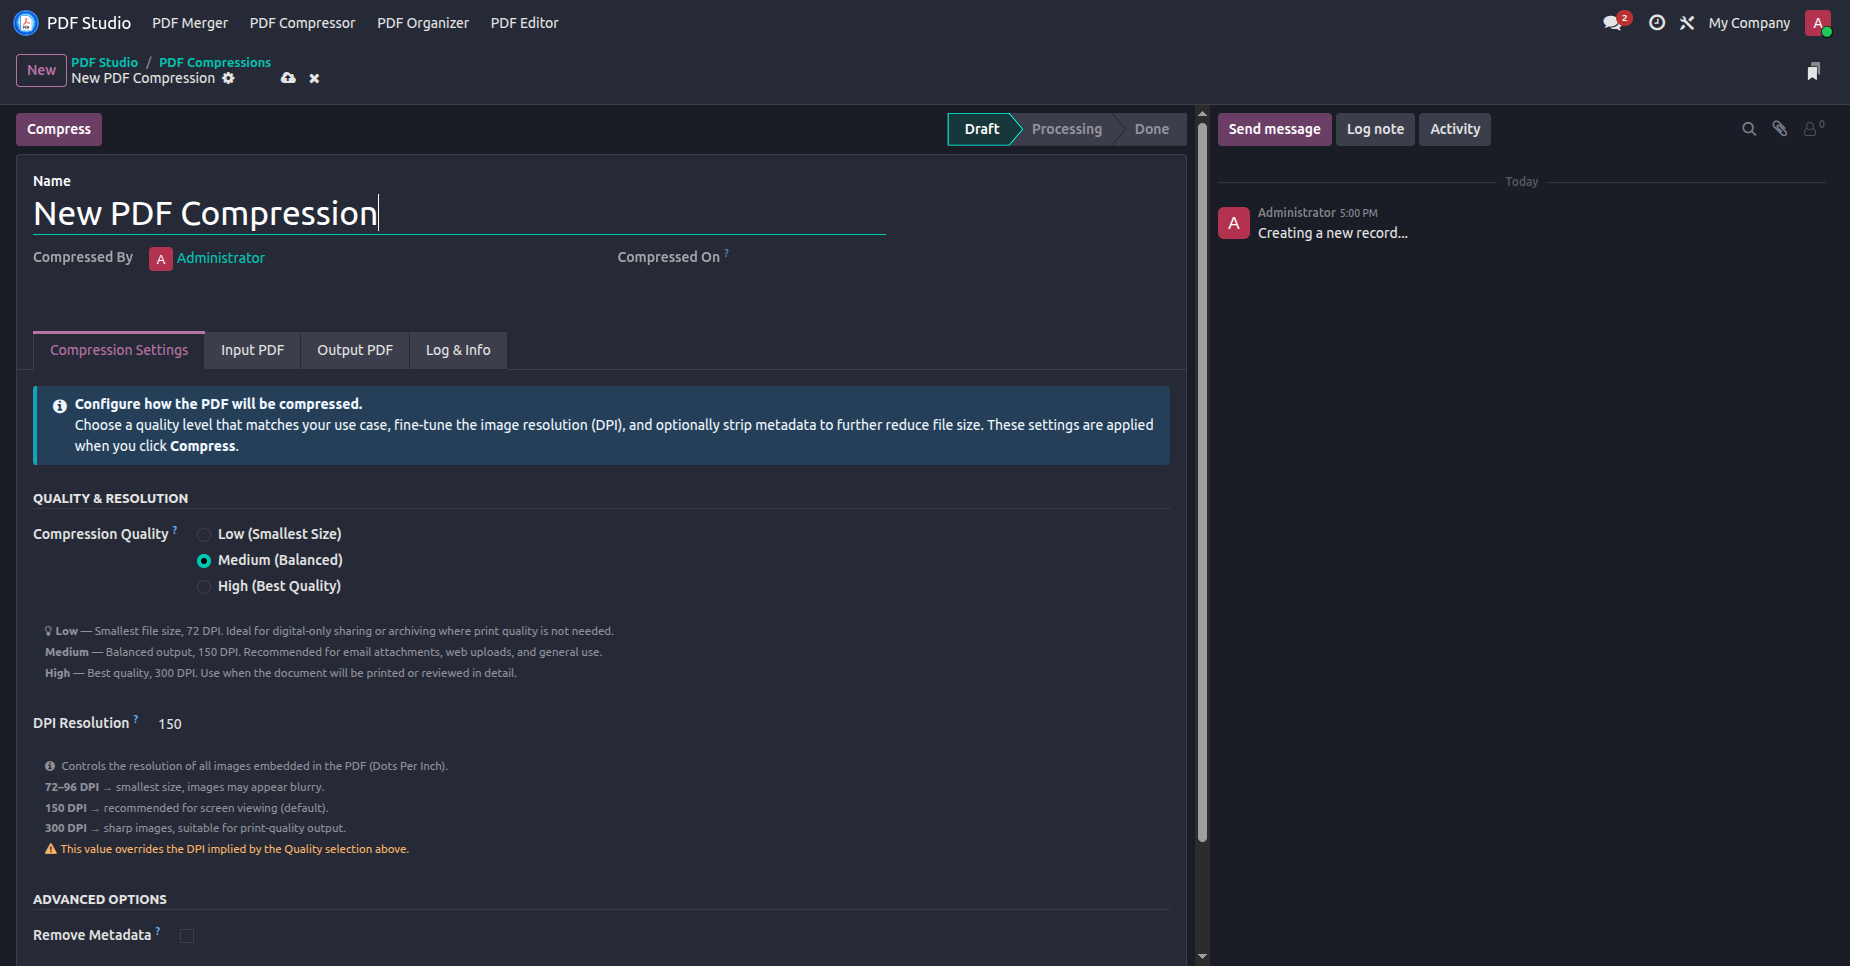This screenshot has width=1850, height=966.
Task: Open the PDF Studio breadcrumb link
Action: 104,62
